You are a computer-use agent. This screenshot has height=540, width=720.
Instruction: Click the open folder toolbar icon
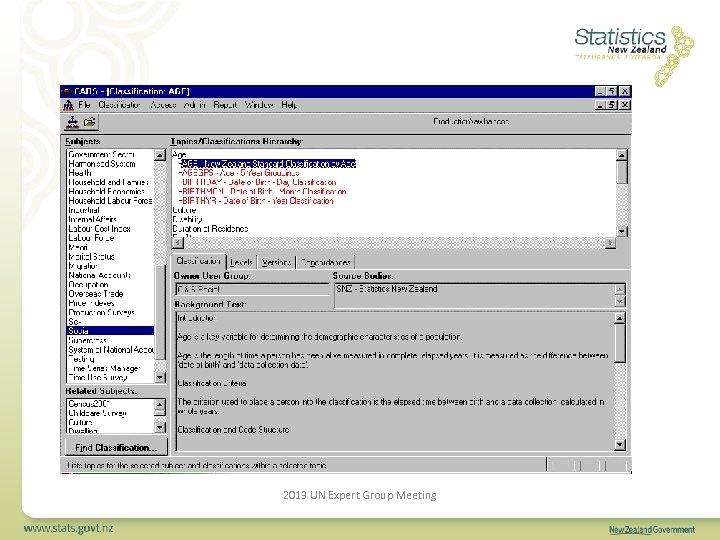coord(90,122)
